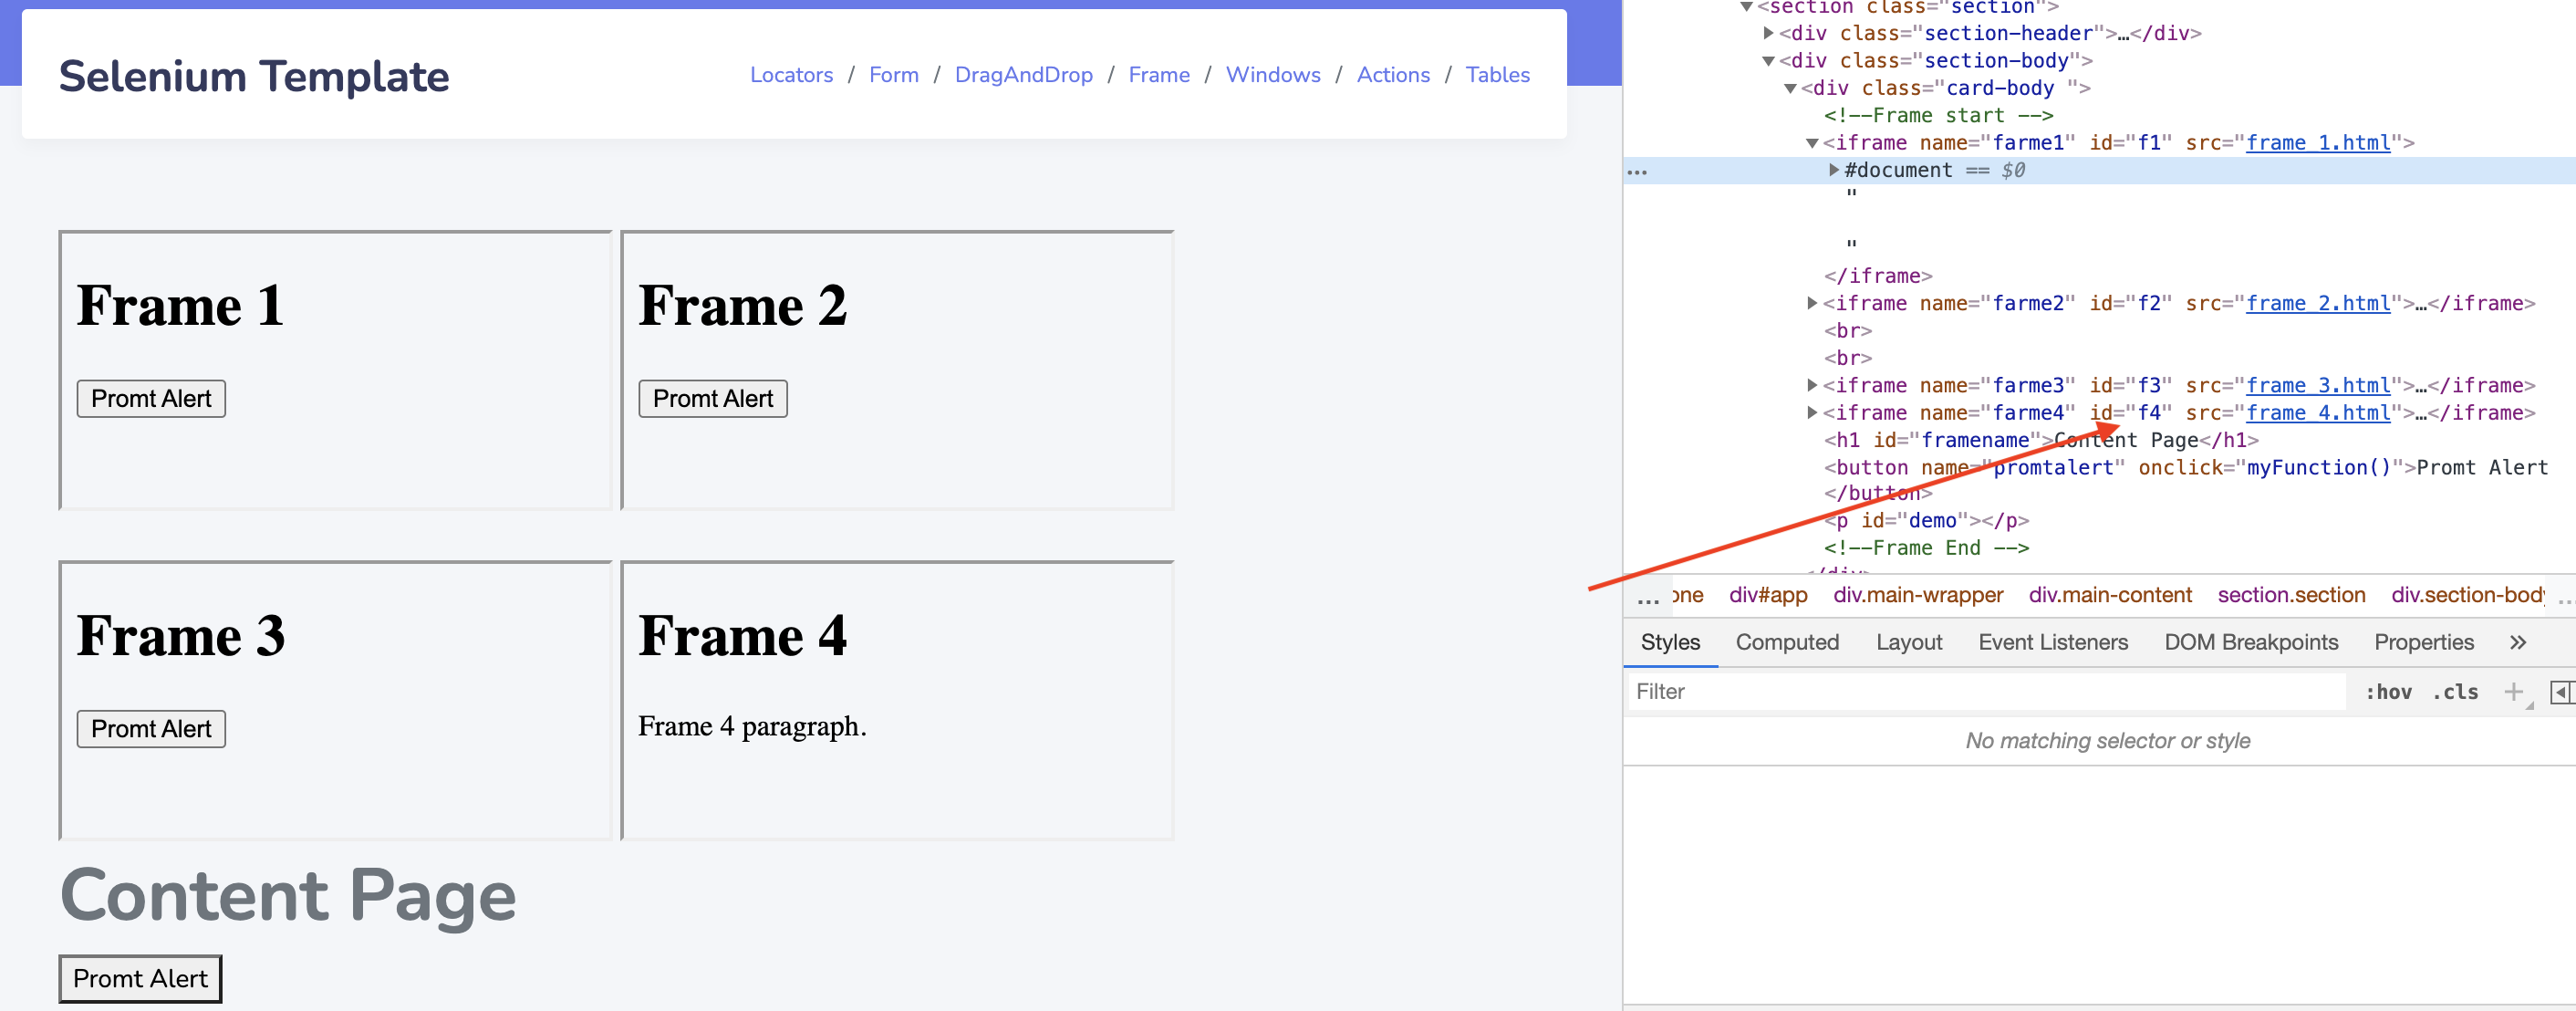Click the styles Filter input field
The width and height of the screenshot is (2576, 1011).
coord(1985,691)
